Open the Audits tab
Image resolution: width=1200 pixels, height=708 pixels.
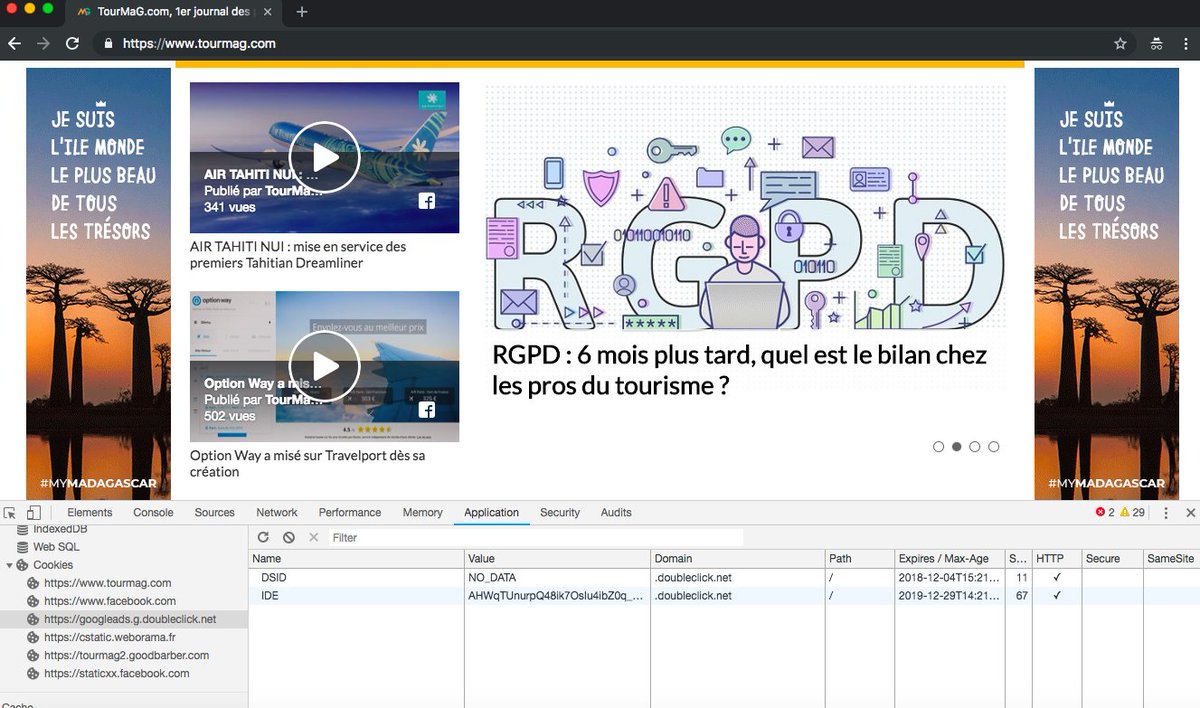[616, 512]
